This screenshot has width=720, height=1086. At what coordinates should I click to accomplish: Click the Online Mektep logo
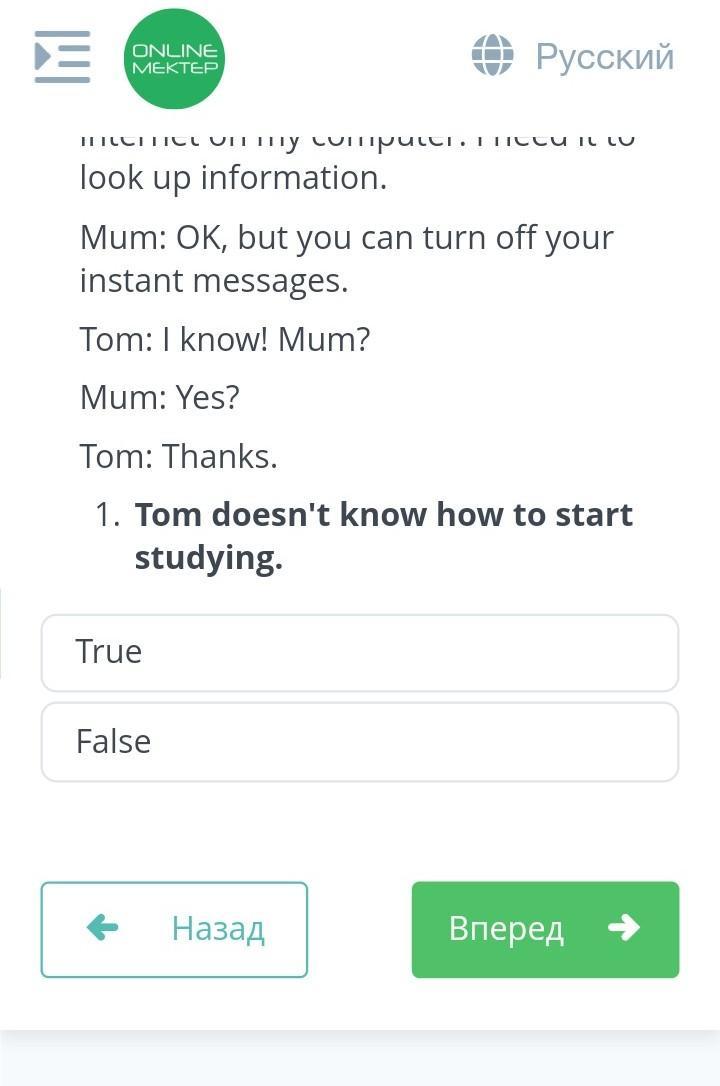tap(174, 59)
